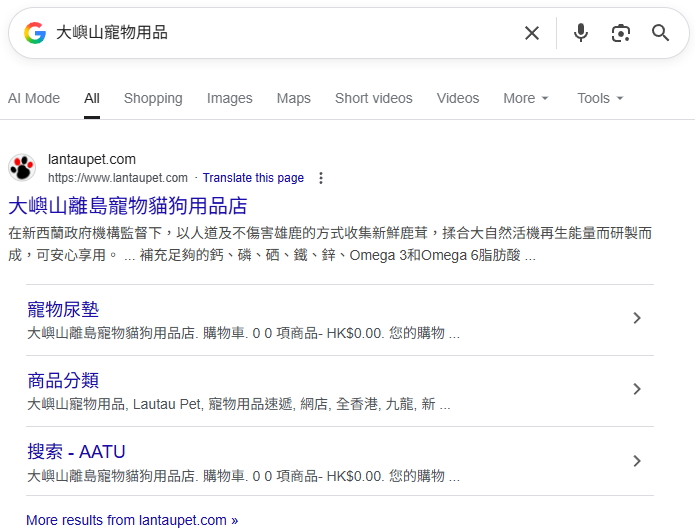Open the 寵物尿墊 sitelink
Viewport: 695px width, 531px height.
point(63,309)
